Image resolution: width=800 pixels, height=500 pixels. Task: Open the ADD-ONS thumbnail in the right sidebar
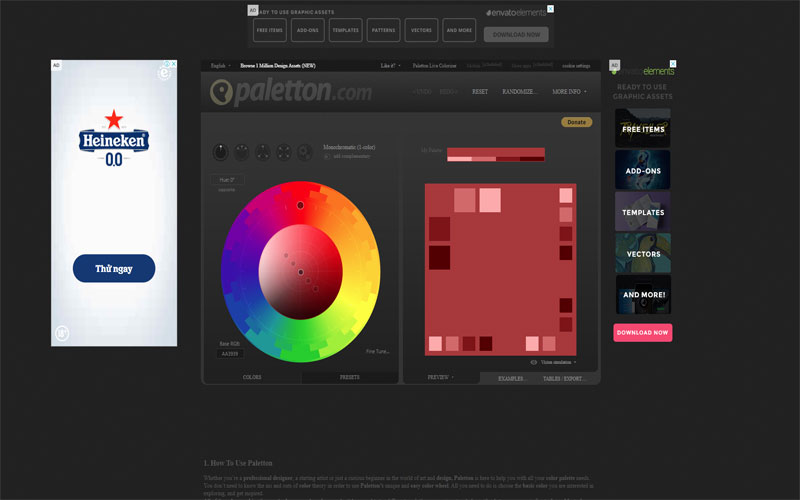pyautogui.click(x=643, y=170)
